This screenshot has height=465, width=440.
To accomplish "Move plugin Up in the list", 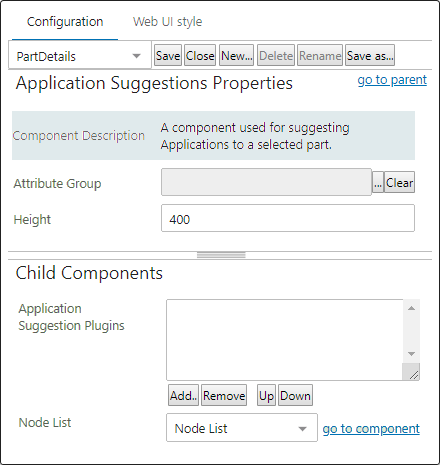I will click(266, 395).
